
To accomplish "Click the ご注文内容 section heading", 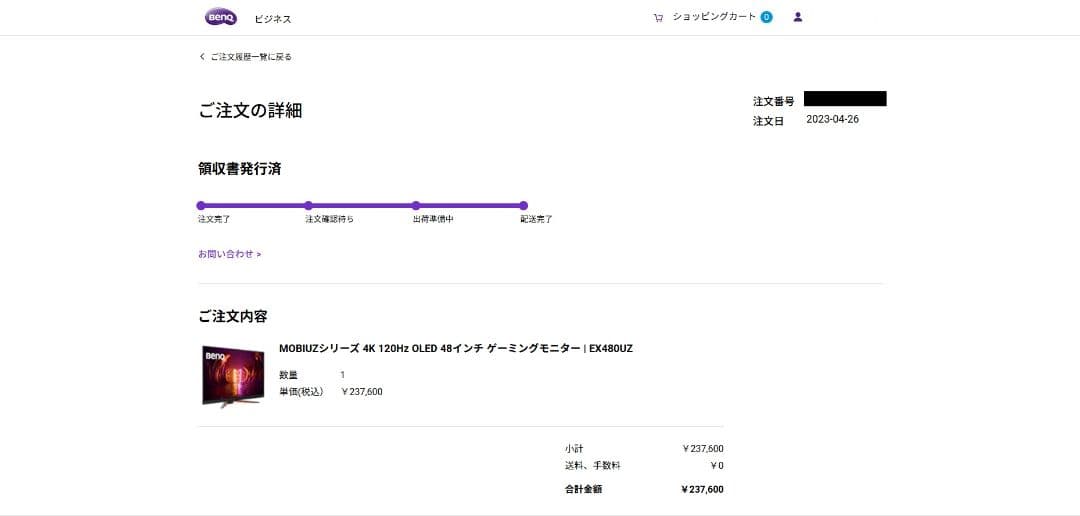I will click(x=233, y=317).
